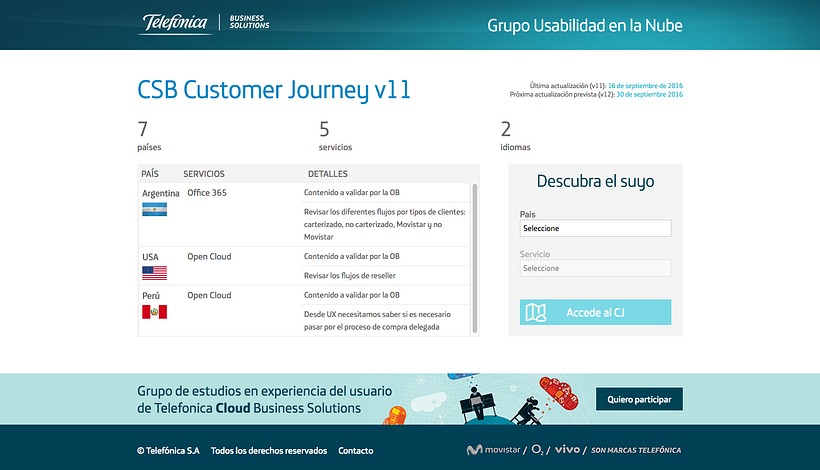Click Perú's Contenido a validar detail

351,295
